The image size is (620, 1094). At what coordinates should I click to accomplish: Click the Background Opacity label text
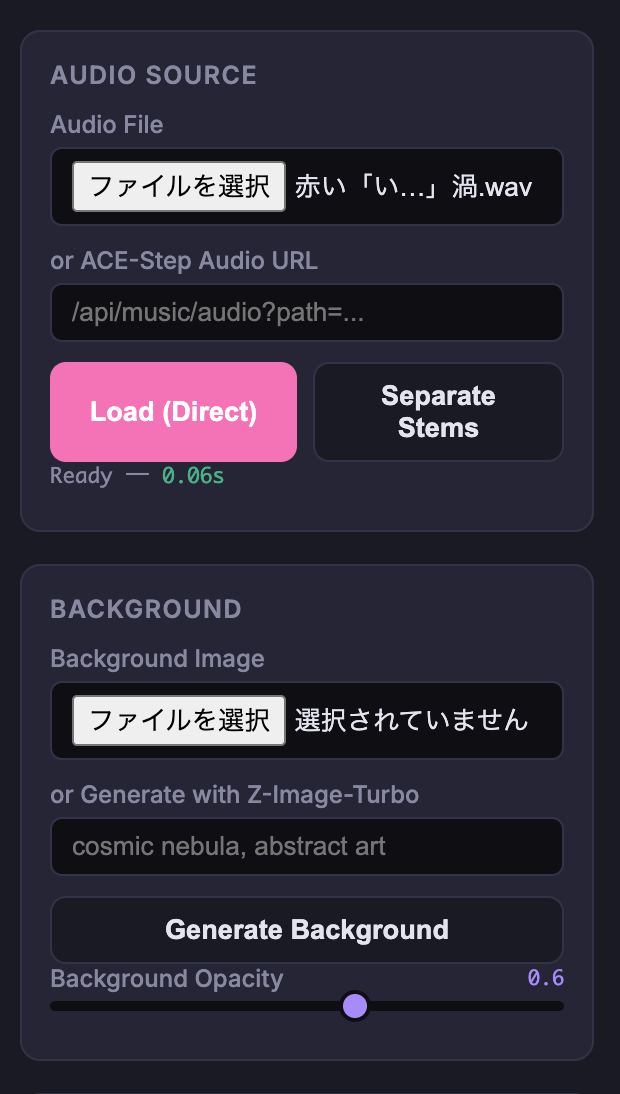pyautogui.click(x=167, y=978)
